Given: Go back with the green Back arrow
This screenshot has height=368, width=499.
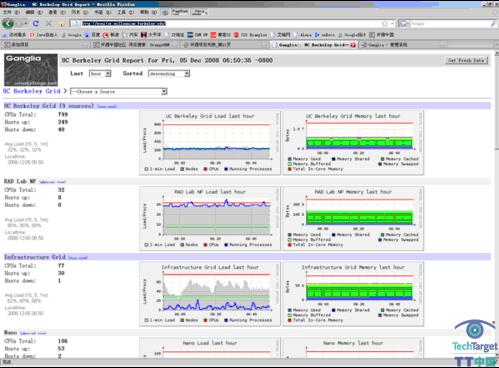Looking at the screenshot, I should coord(8,23).
